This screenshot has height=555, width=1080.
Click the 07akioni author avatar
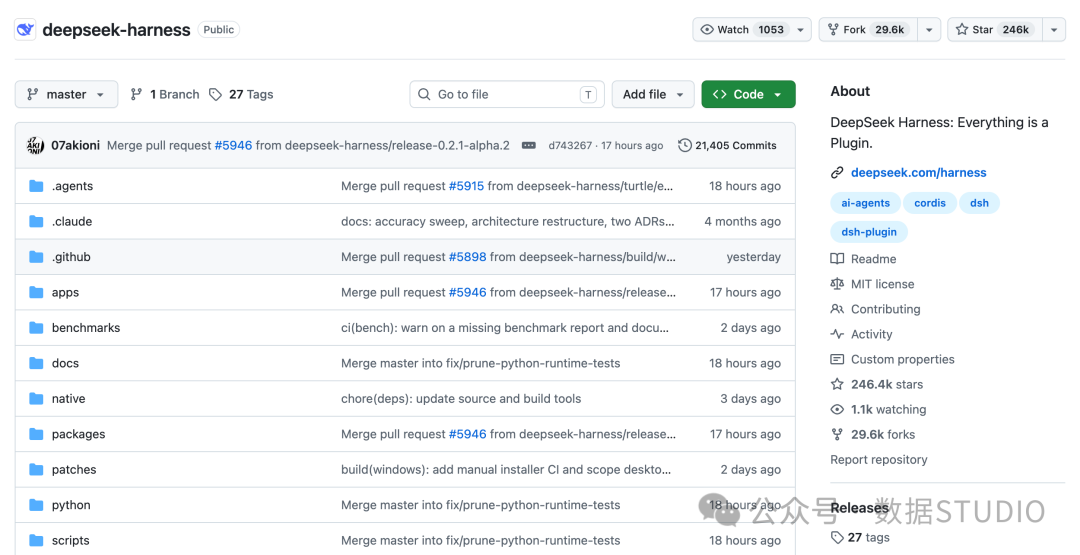point(35,145)
